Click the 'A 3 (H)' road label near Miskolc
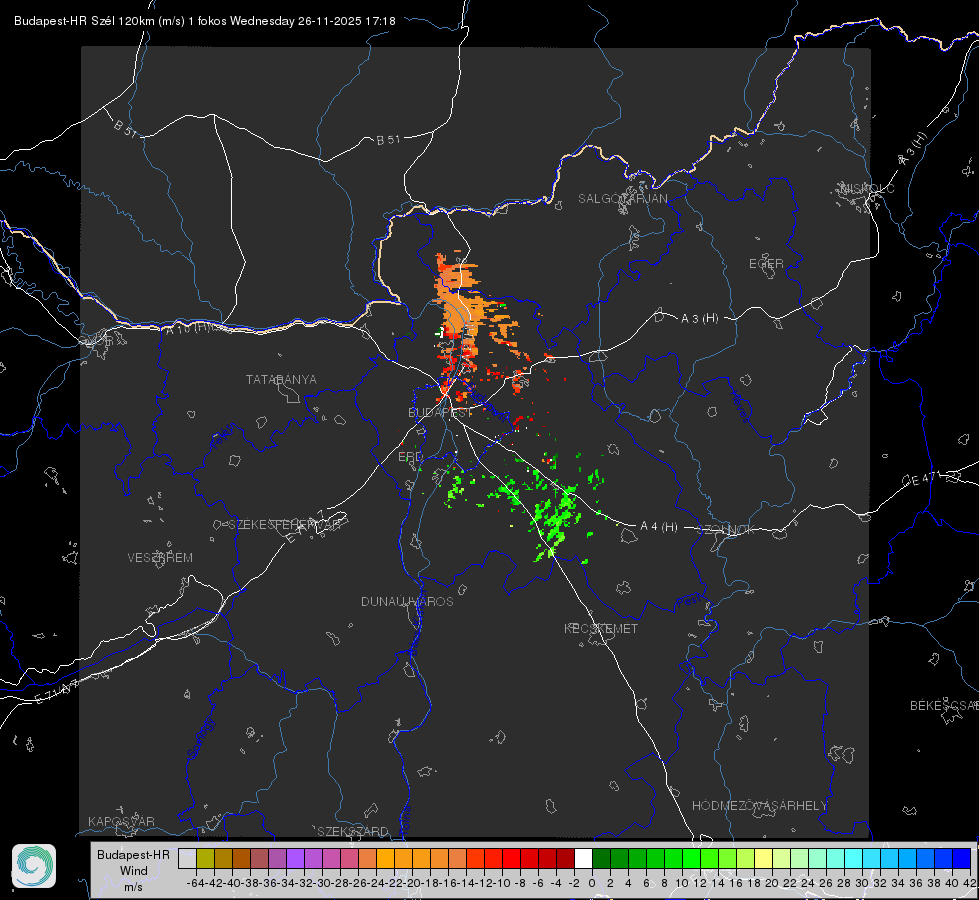 913,149
